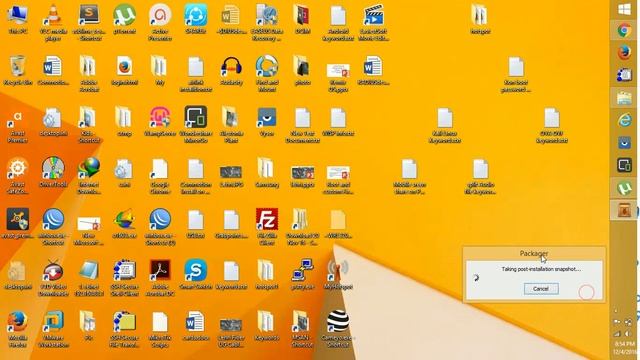
Task: Launch Adobe Acrobat DC from the desktop
Action: click(x=160, y=278)
